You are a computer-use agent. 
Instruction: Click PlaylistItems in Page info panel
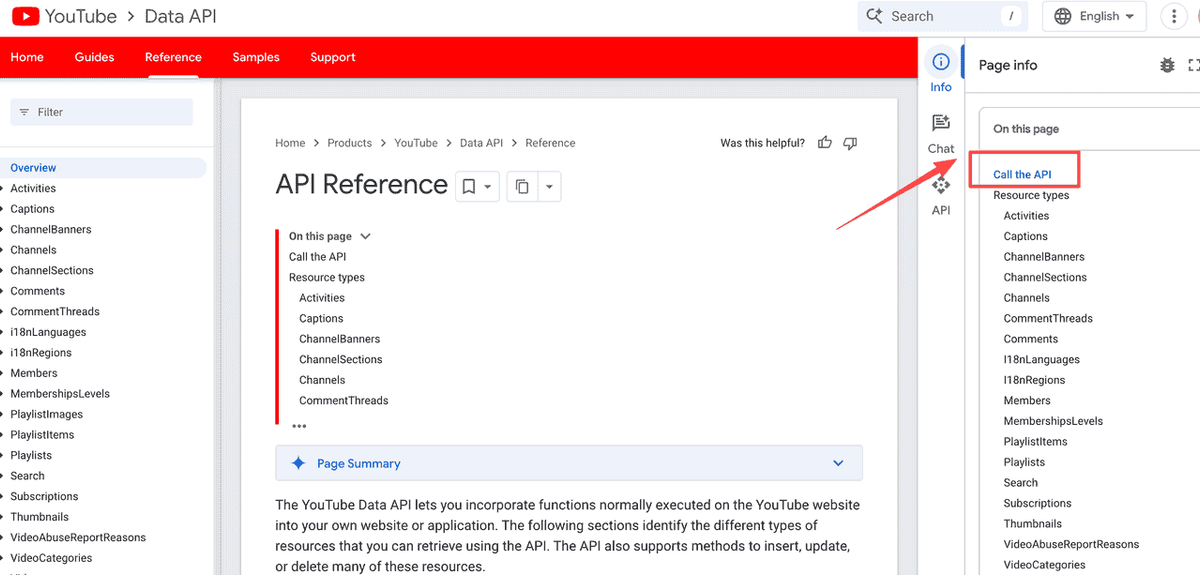1036,441
